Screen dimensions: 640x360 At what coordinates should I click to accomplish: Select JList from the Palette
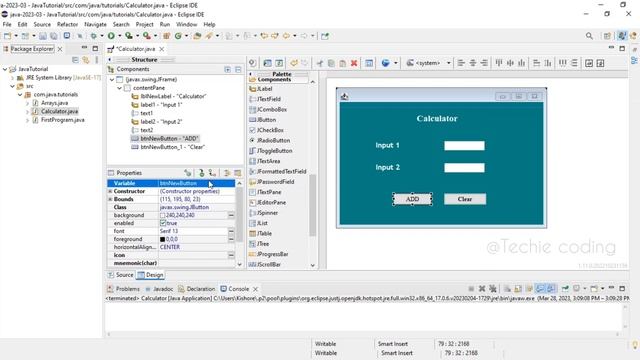tap(258, 223)
